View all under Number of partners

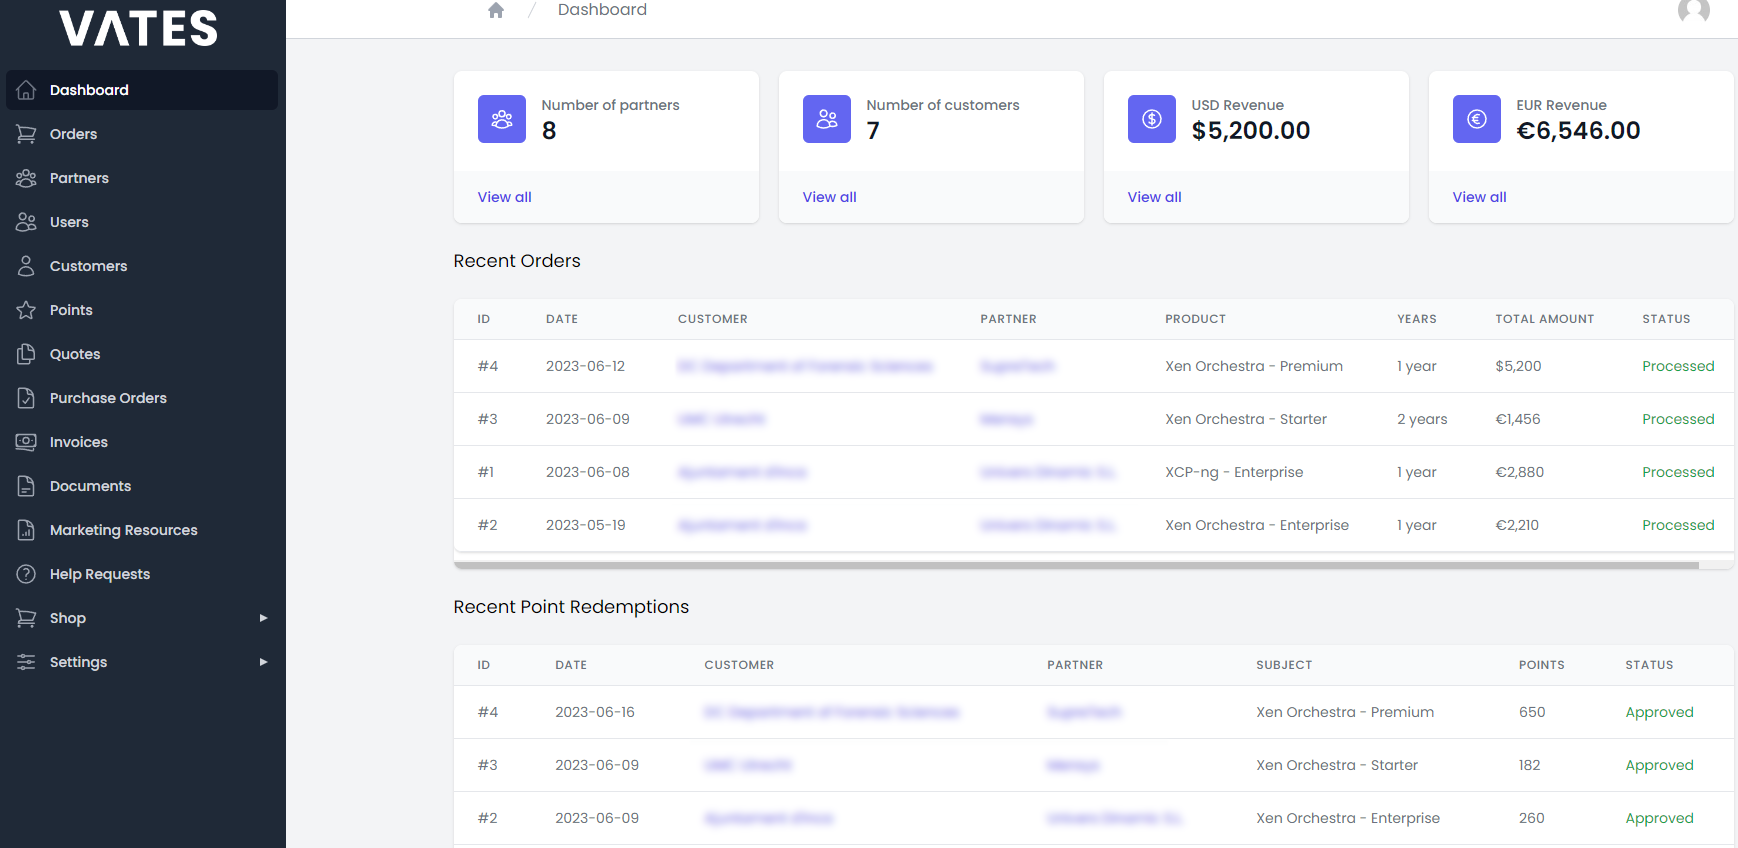(x=505, y=197)
